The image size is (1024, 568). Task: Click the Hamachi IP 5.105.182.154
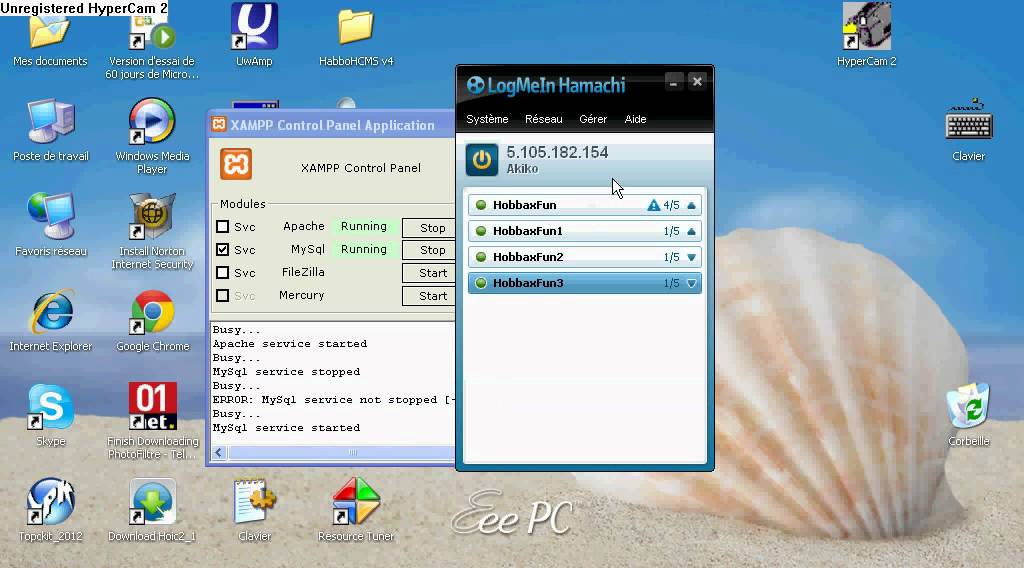pyautogui.click(x=557, y=152)
